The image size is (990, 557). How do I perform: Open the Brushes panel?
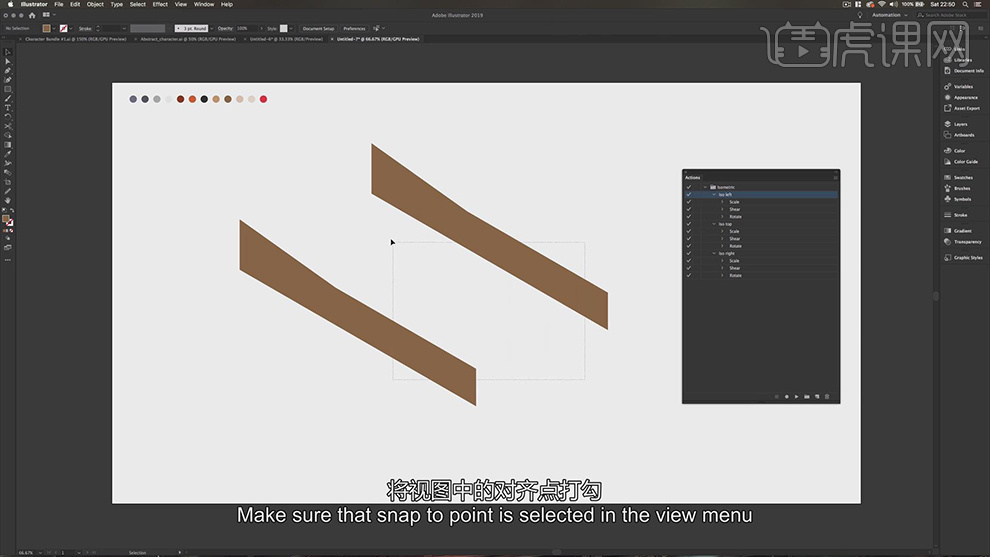[x=959, y=188]
